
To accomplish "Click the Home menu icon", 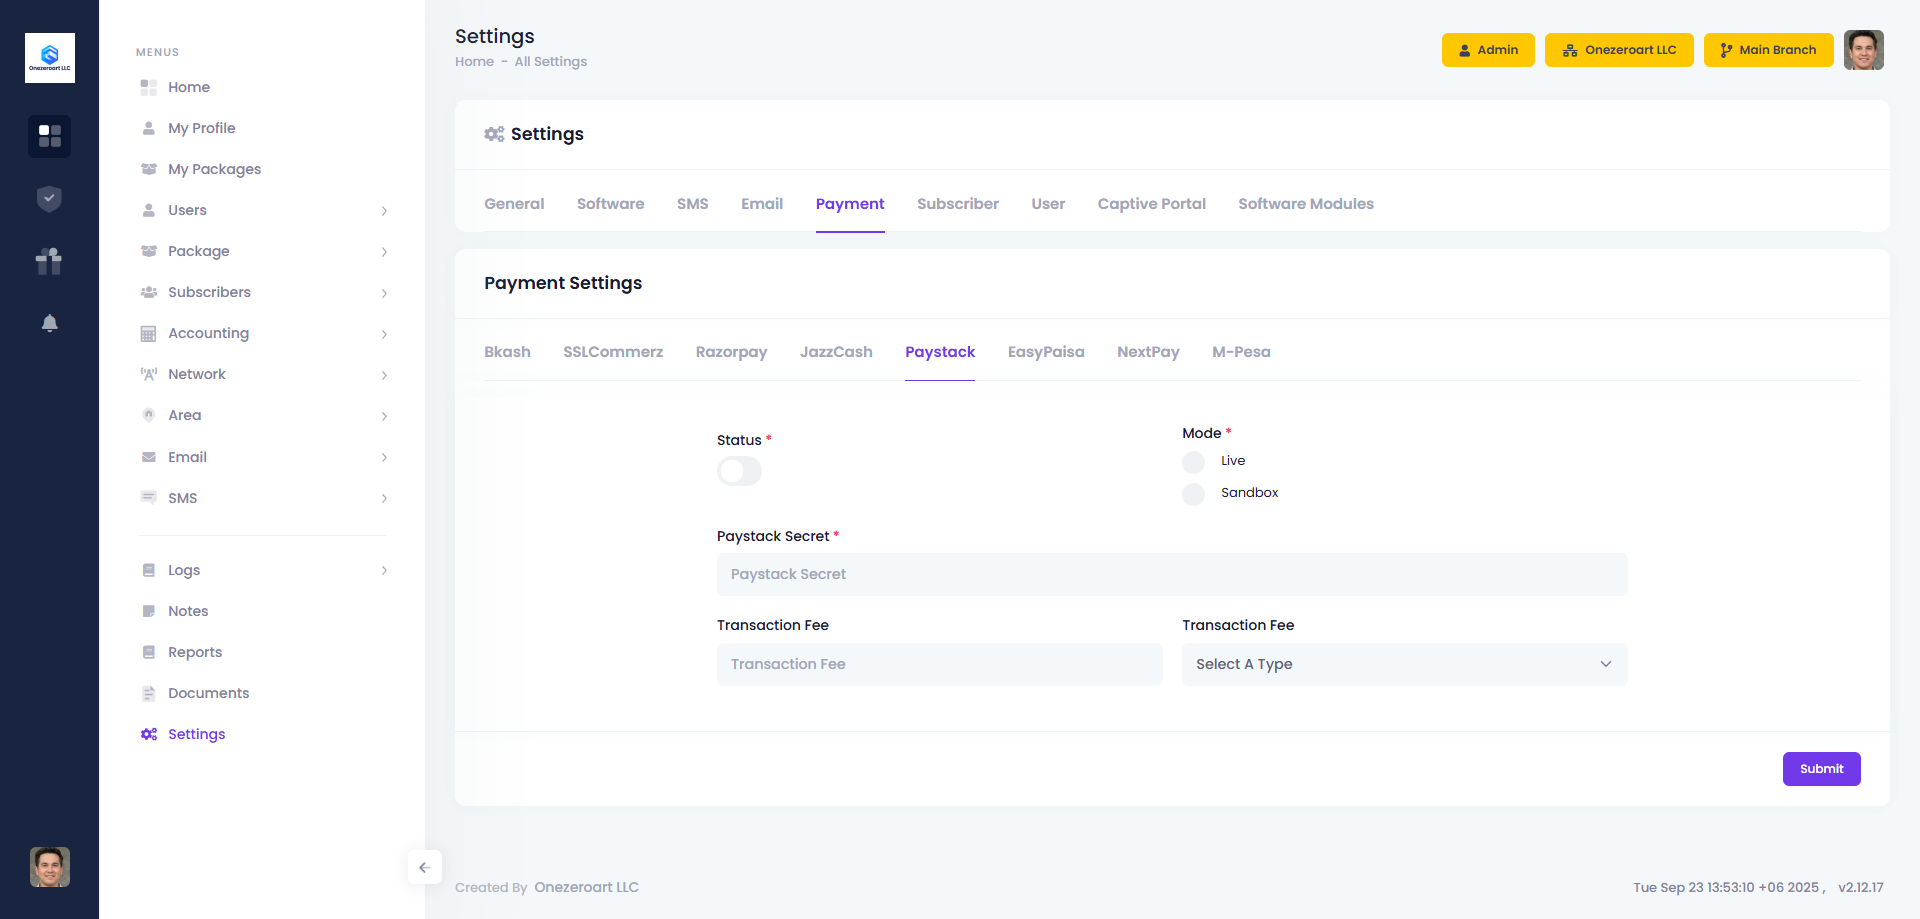I will tap(149, 87).
